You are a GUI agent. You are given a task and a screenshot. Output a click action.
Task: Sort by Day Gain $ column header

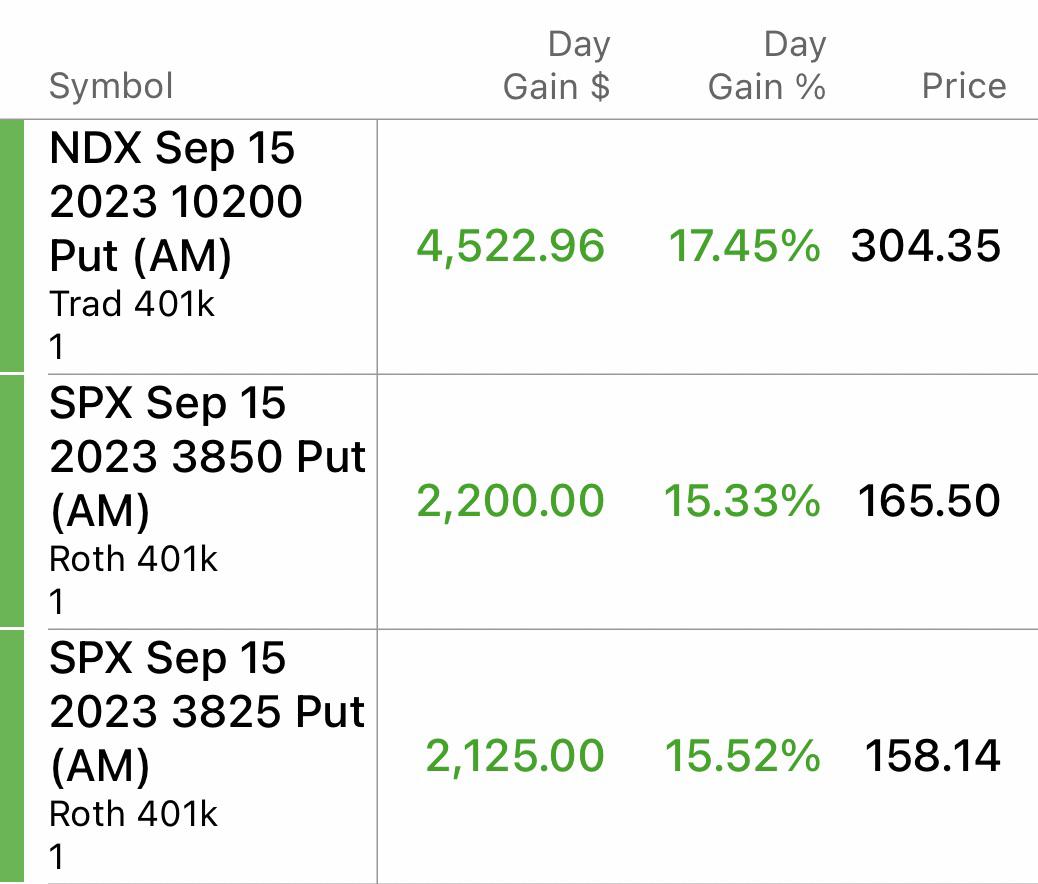pos(556,66)
